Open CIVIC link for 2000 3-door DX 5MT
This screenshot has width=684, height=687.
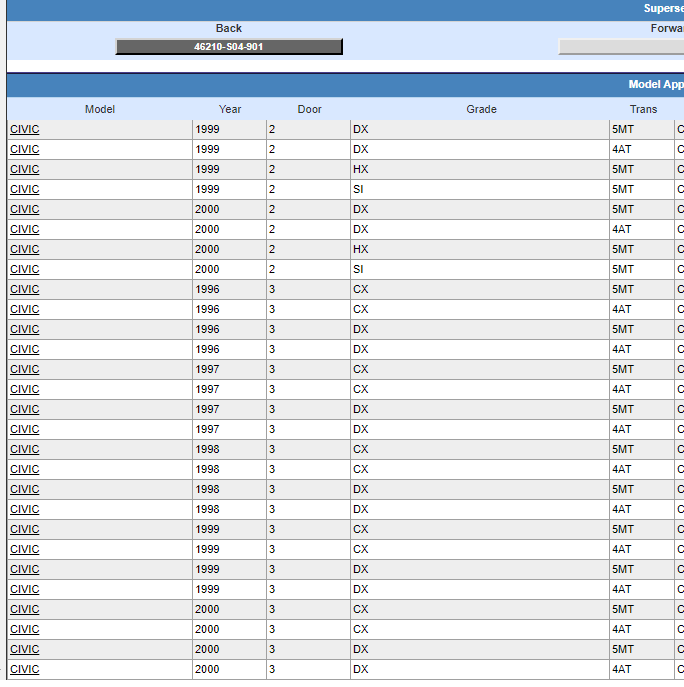(x=25, y=649)
